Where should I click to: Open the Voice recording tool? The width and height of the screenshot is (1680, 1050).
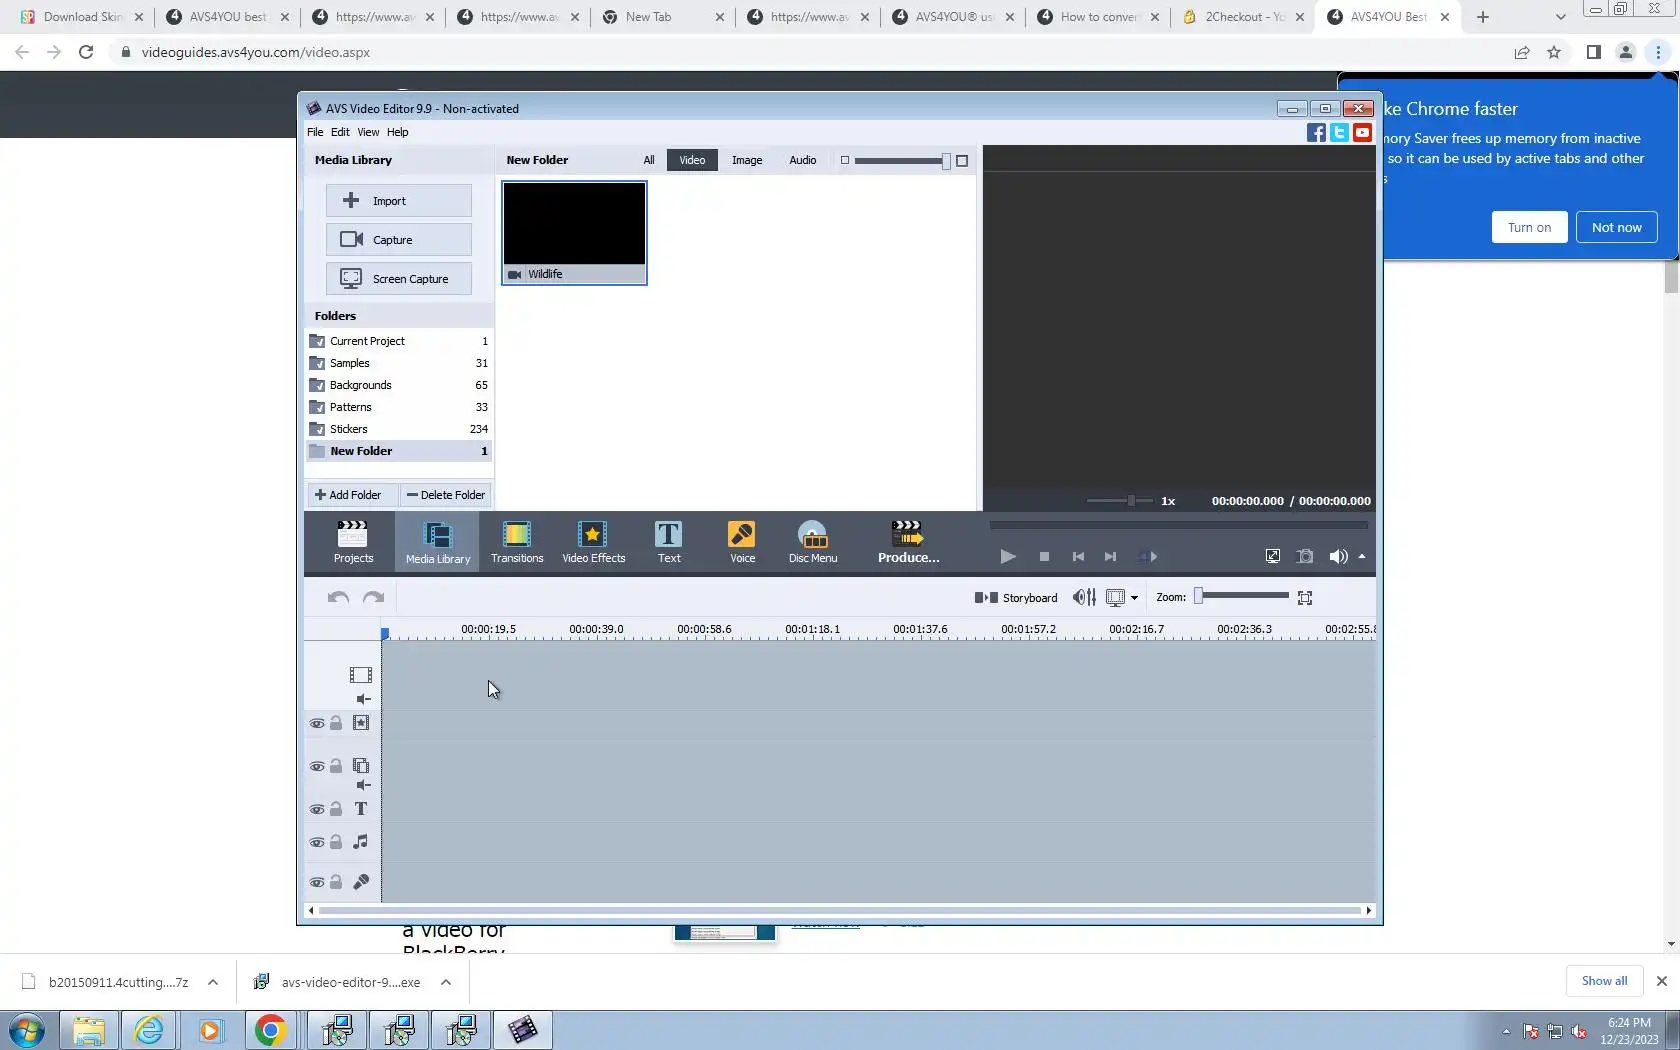(x=742, y=542)
